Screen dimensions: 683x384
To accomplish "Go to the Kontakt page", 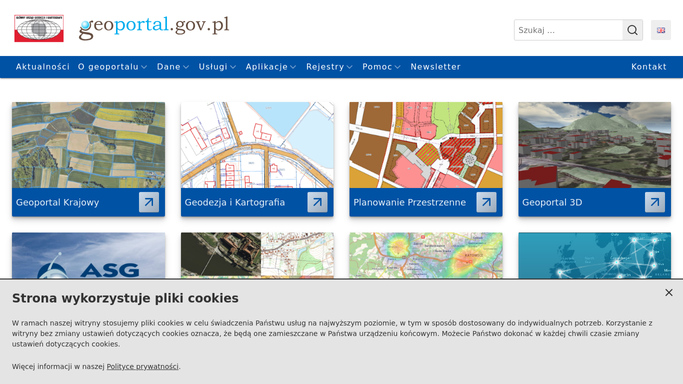I will pos(649,67).
